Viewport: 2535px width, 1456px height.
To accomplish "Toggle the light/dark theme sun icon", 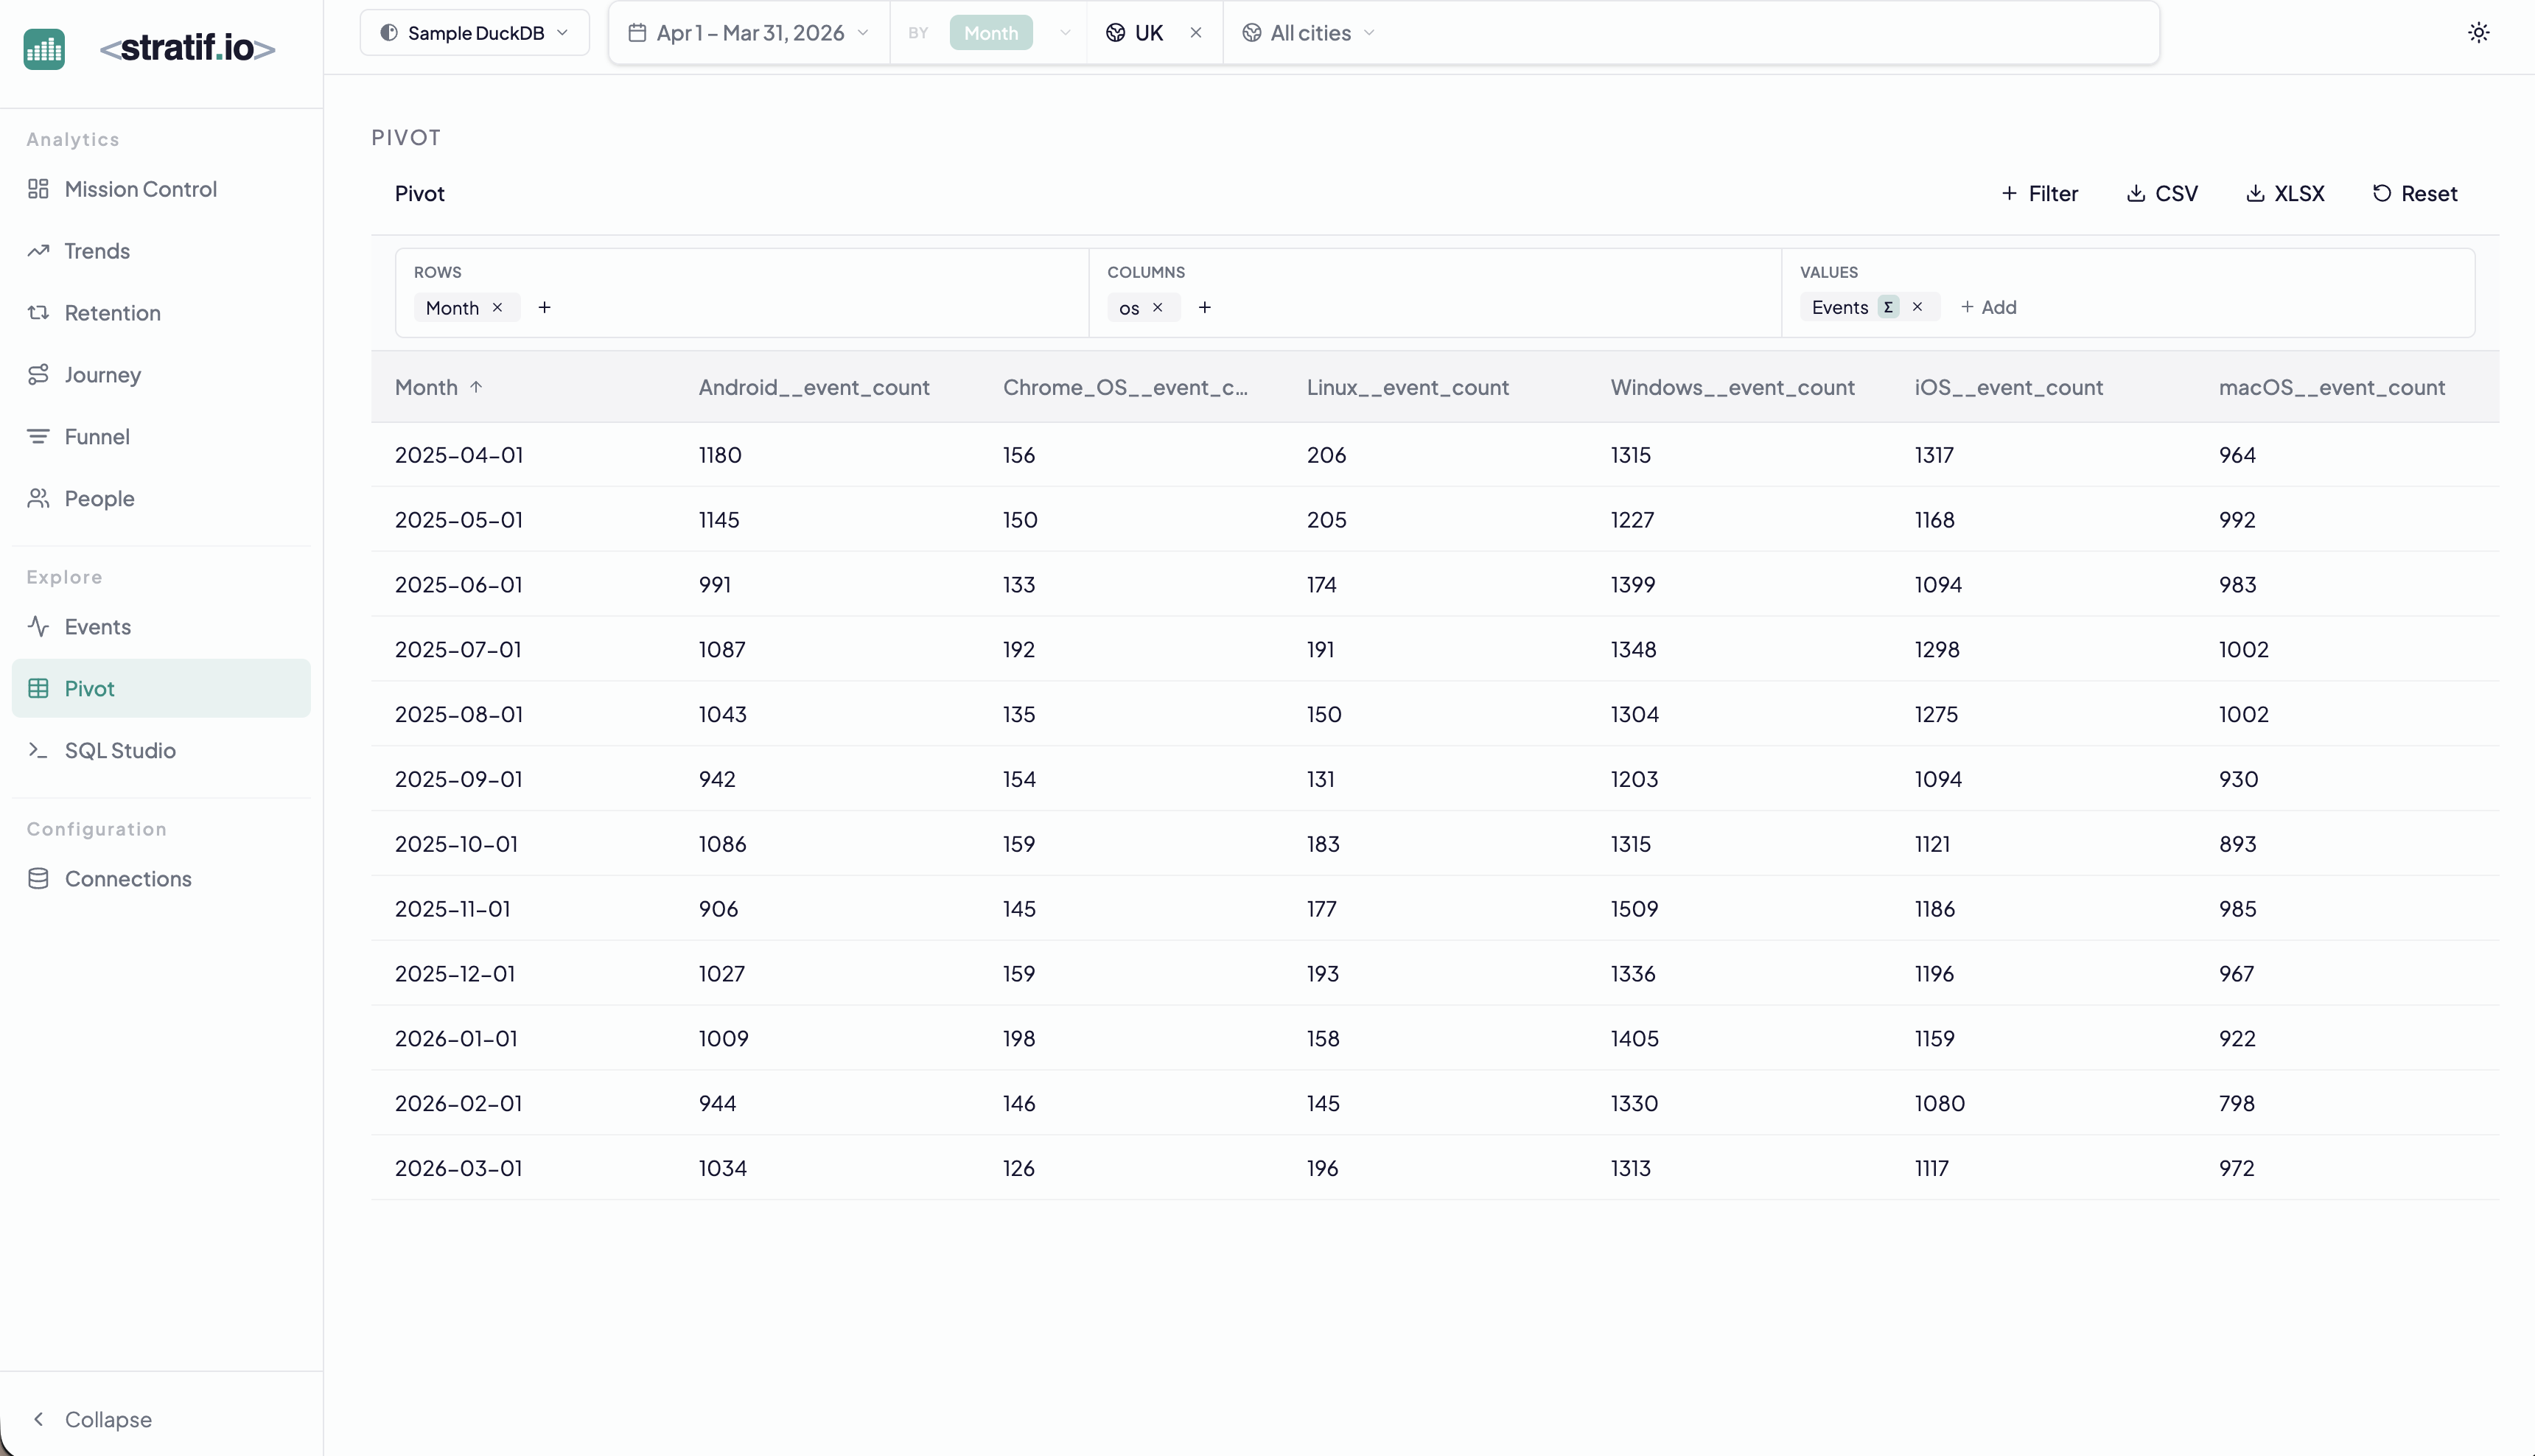I will [x=2478, y=33].
